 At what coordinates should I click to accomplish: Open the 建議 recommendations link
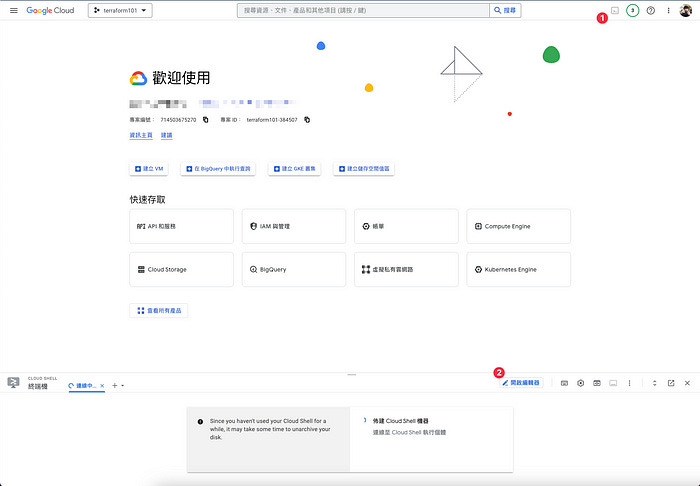[x=167, y=135]
